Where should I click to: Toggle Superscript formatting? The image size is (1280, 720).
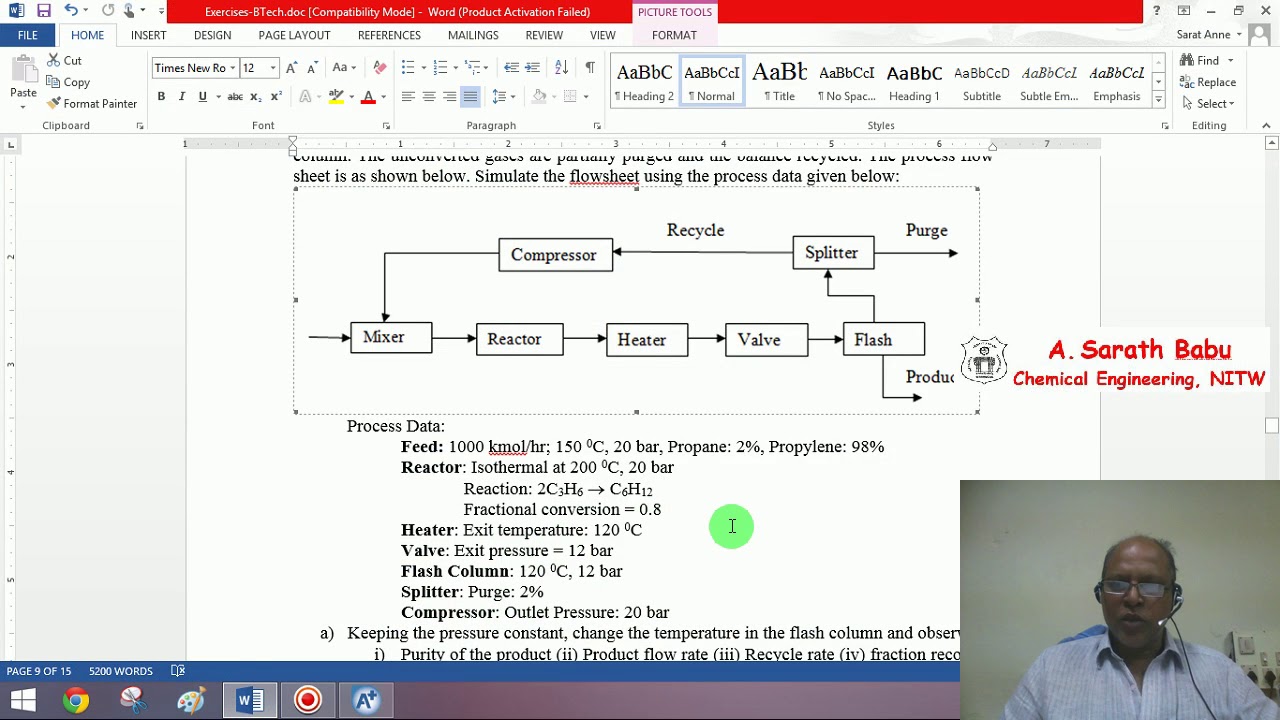pyautogui.click(x=276, y=96)
